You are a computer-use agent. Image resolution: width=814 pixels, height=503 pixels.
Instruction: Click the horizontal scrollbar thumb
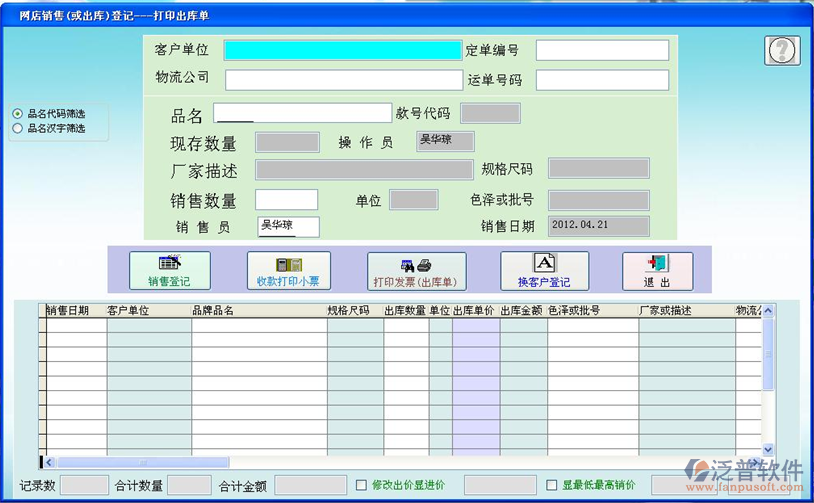tap(142, 462)
